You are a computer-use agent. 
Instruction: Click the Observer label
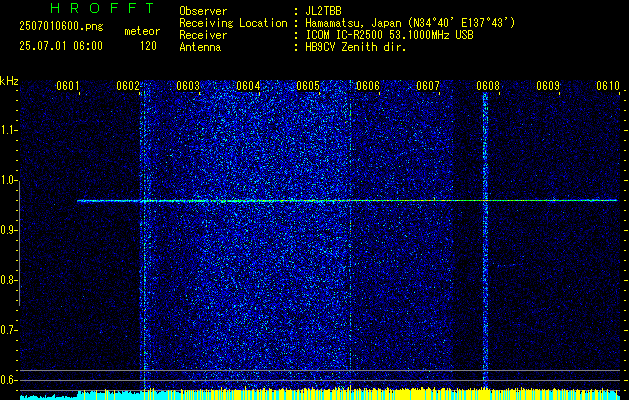click(203, 11)
